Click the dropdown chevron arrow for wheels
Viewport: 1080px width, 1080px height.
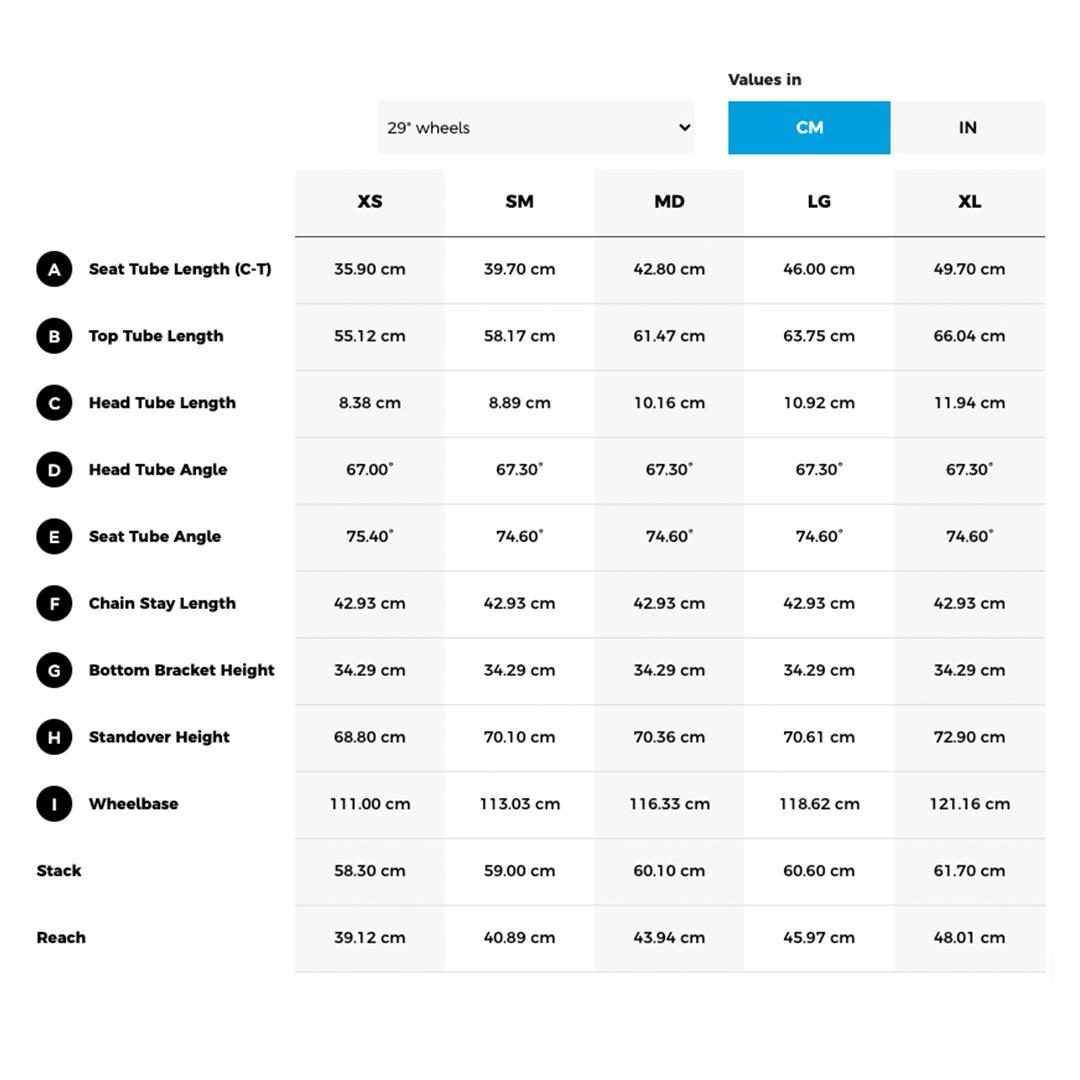pos(684,128)
